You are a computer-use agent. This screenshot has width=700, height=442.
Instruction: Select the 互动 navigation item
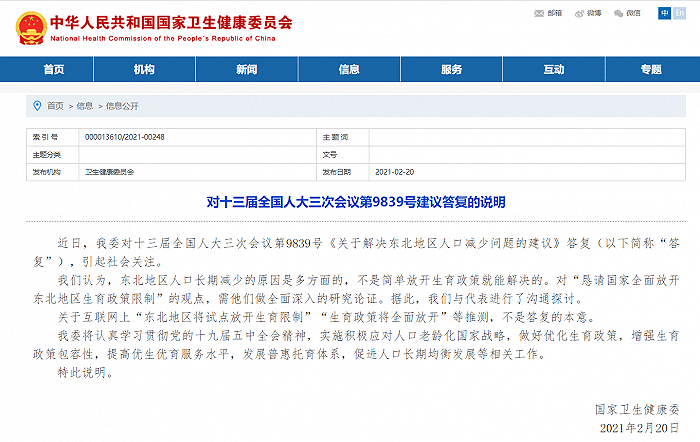553,69
